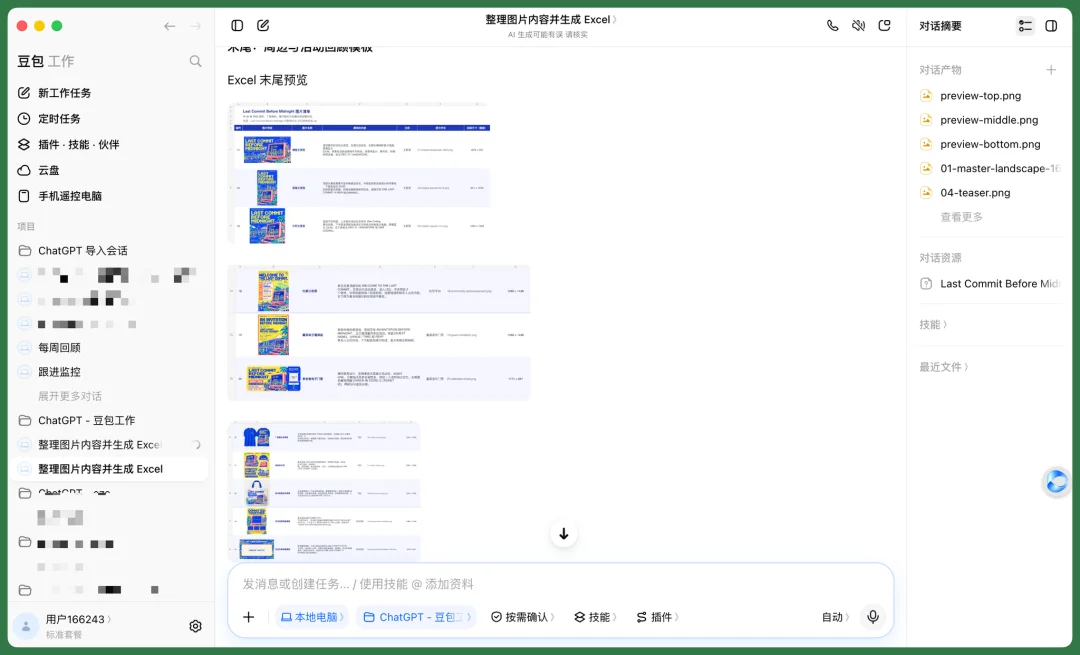Open the 自动 mode dropdown
This screenshot has height=655, width=1080.
[x=835, y=617]
